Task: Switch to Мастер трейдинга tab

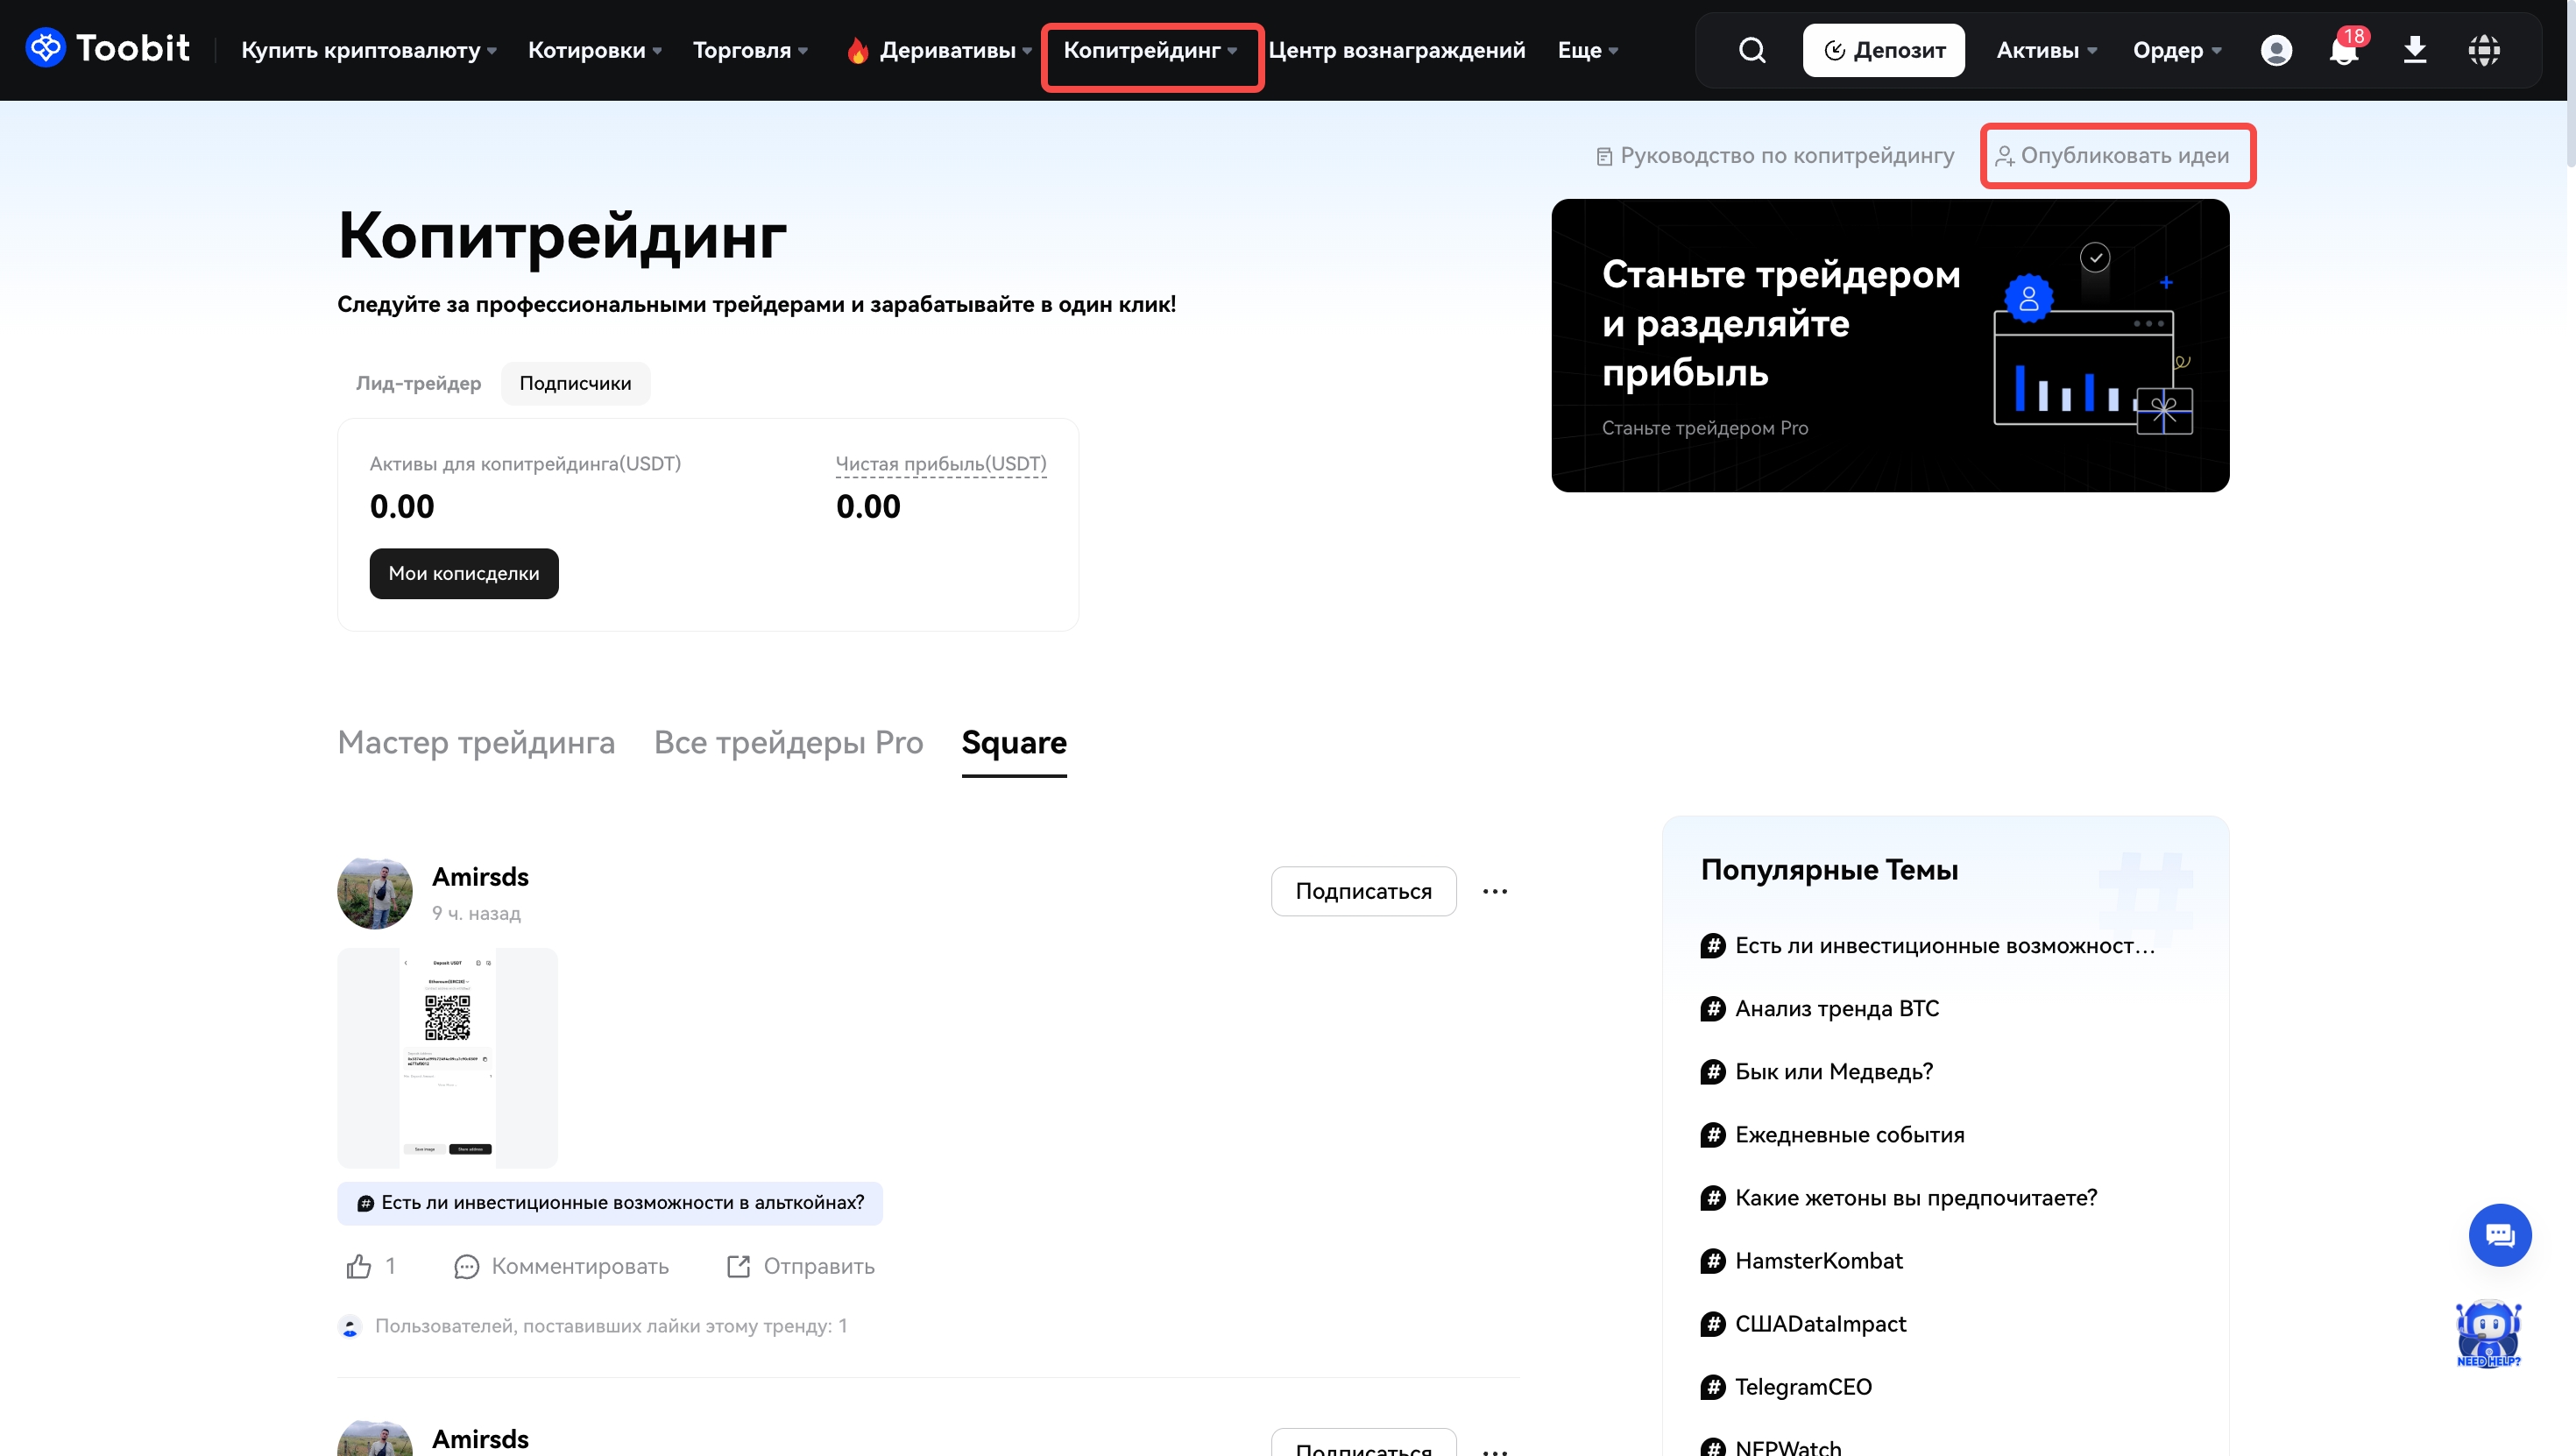Action: (476, 743)
